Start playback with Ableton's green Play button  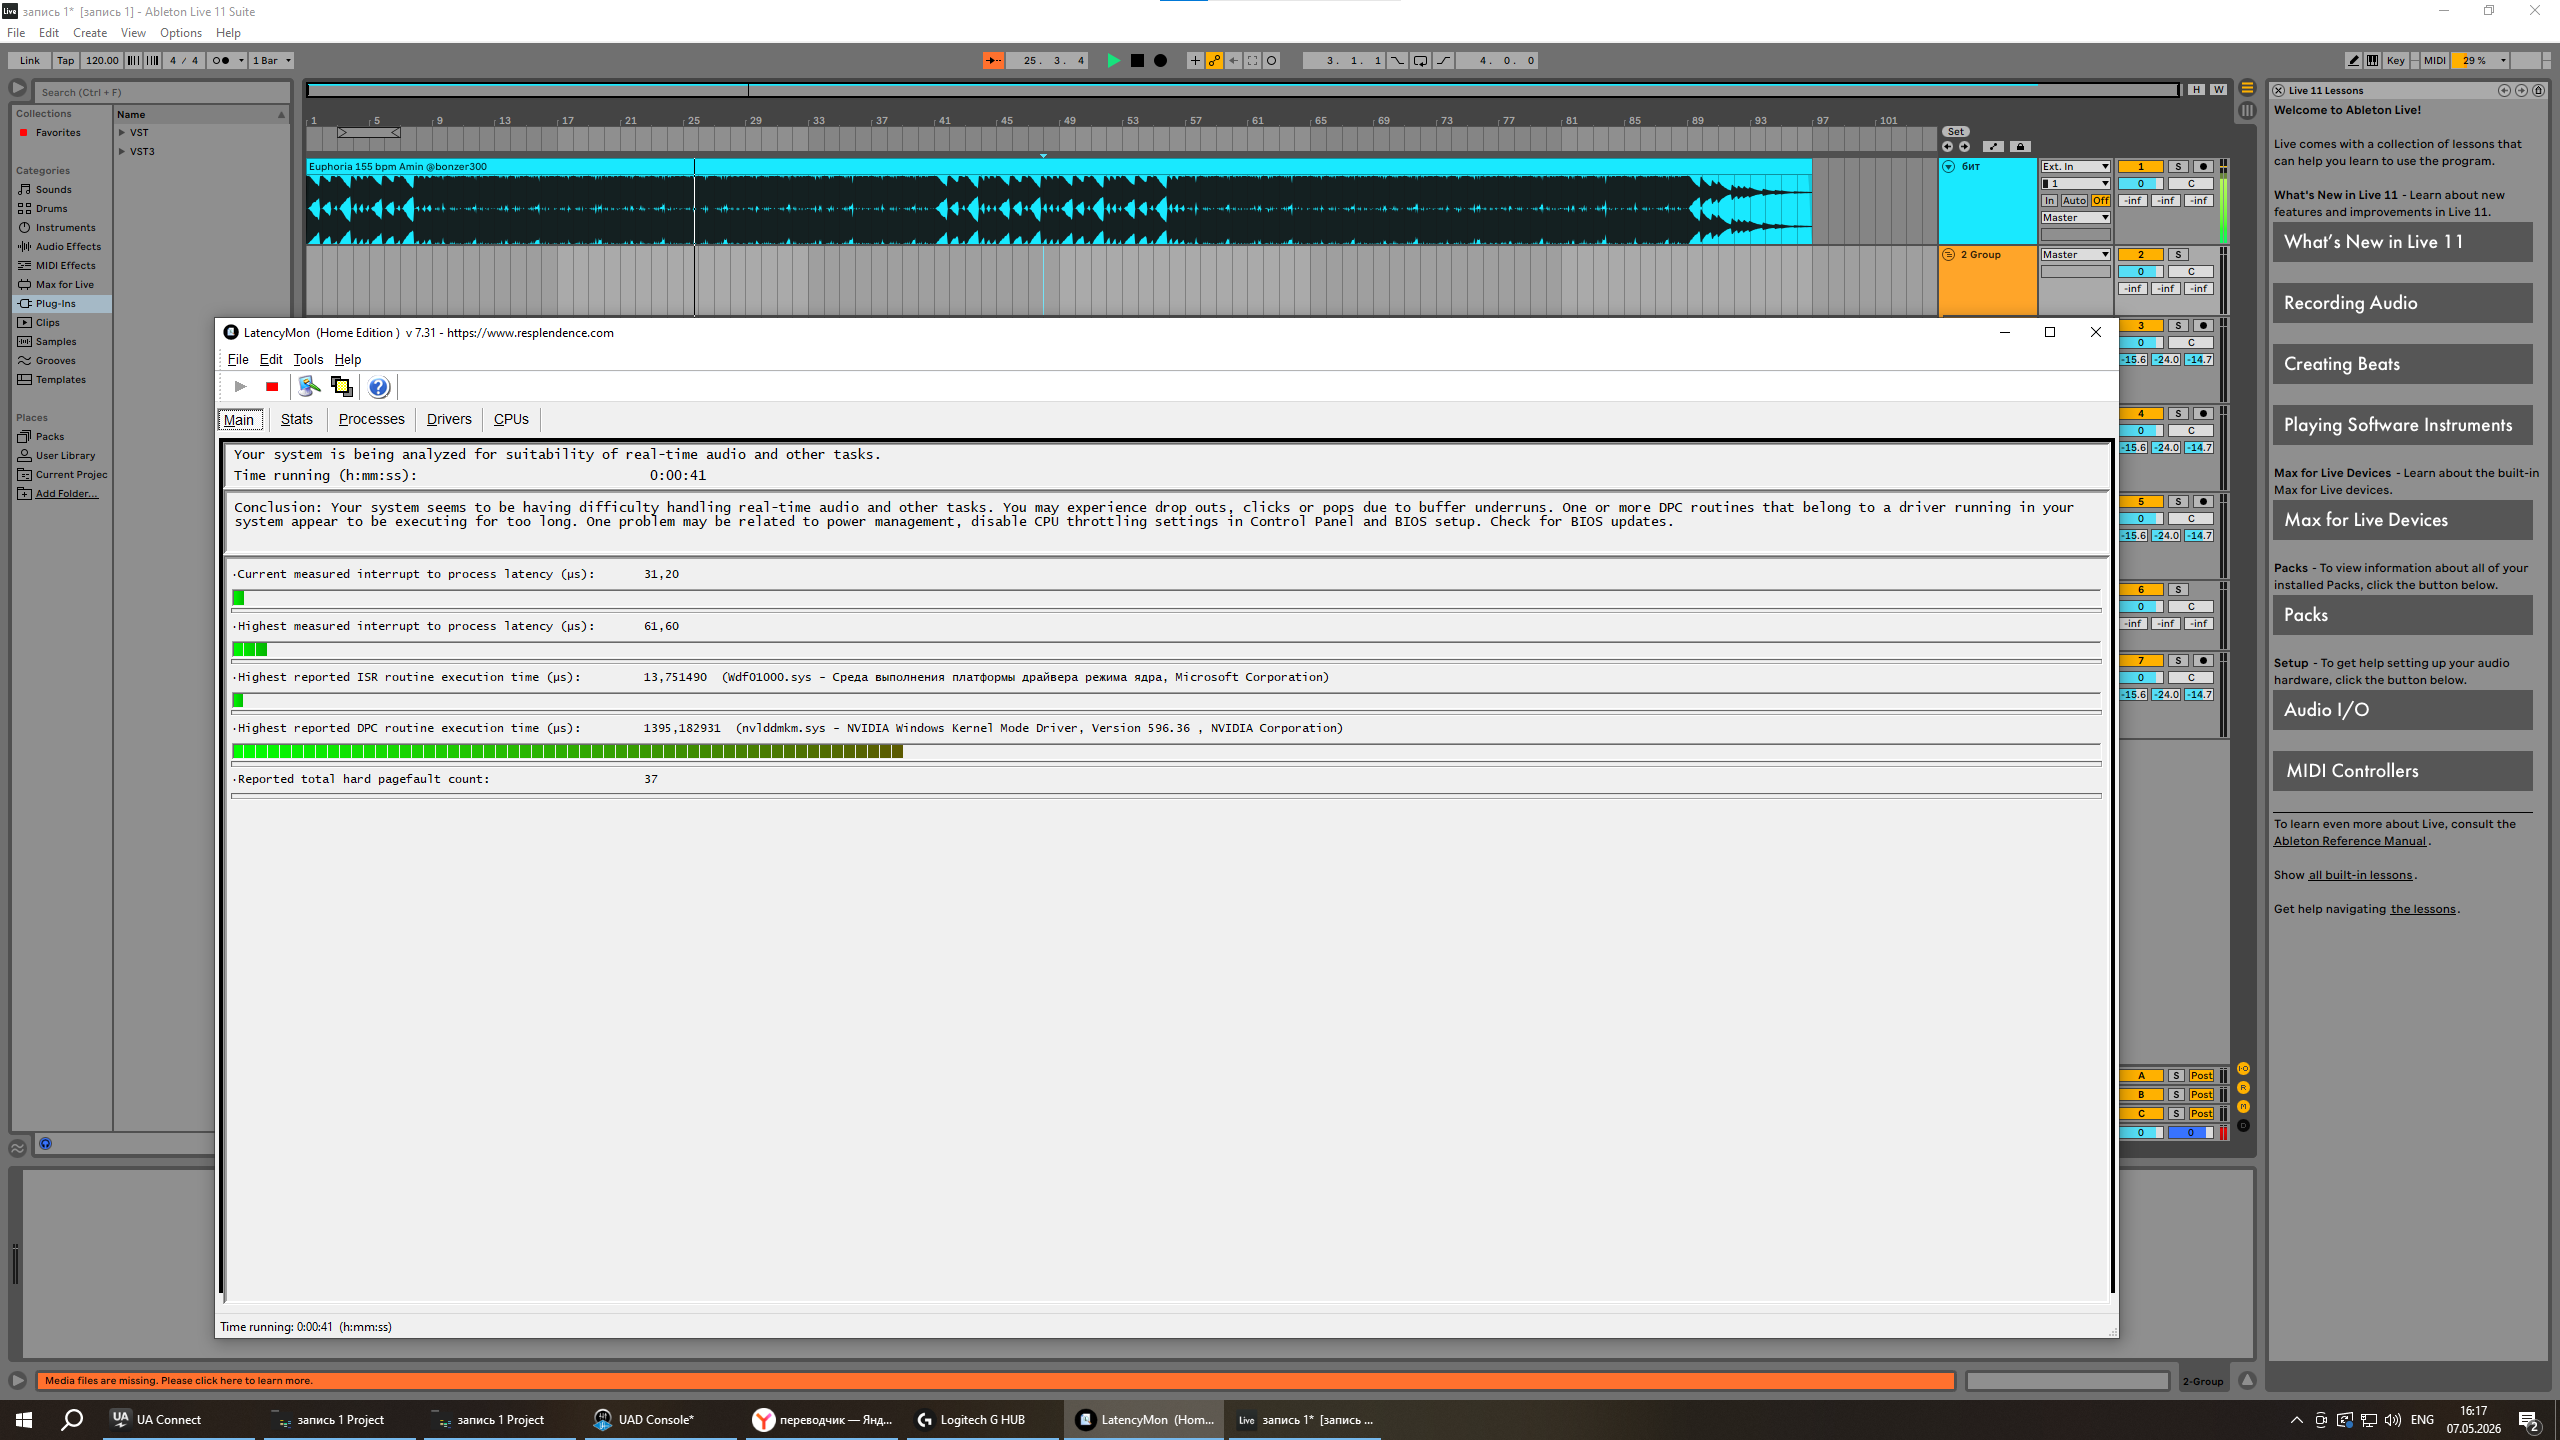[1113, 61]
